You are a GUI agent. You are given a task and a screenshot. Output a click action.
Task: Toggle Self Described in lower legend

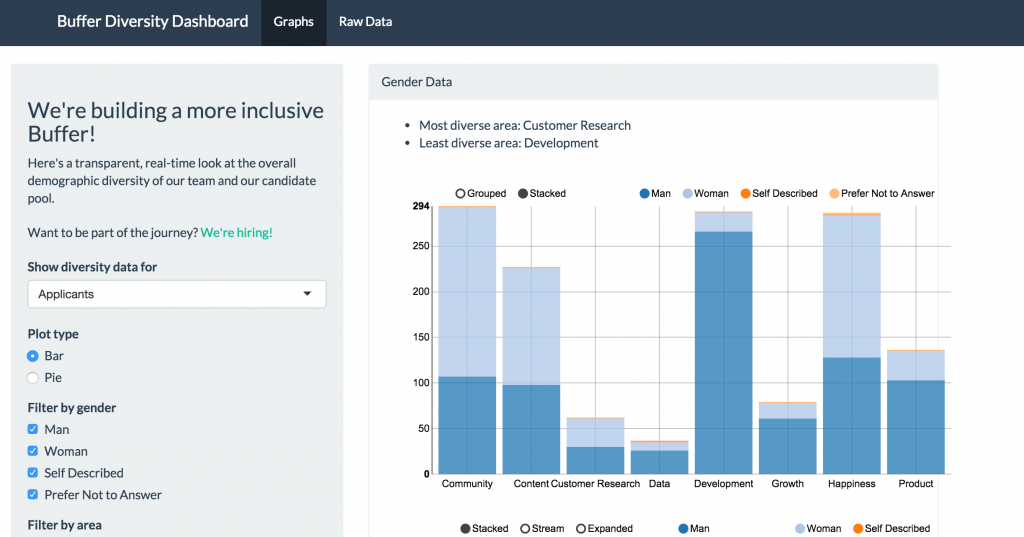[x=891, y=529]
